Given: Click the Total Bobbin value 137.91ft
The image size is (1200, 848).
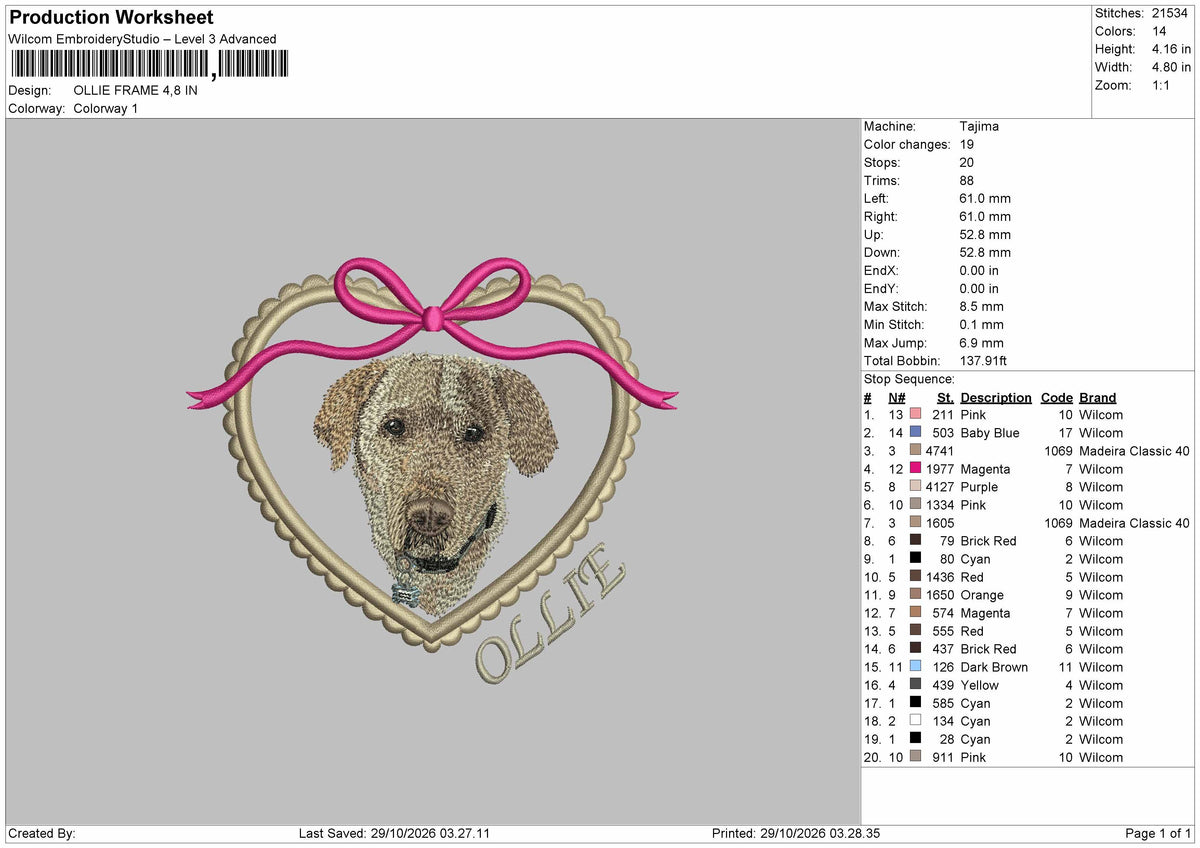Looking at the screenshot, I should coord(985,361).
